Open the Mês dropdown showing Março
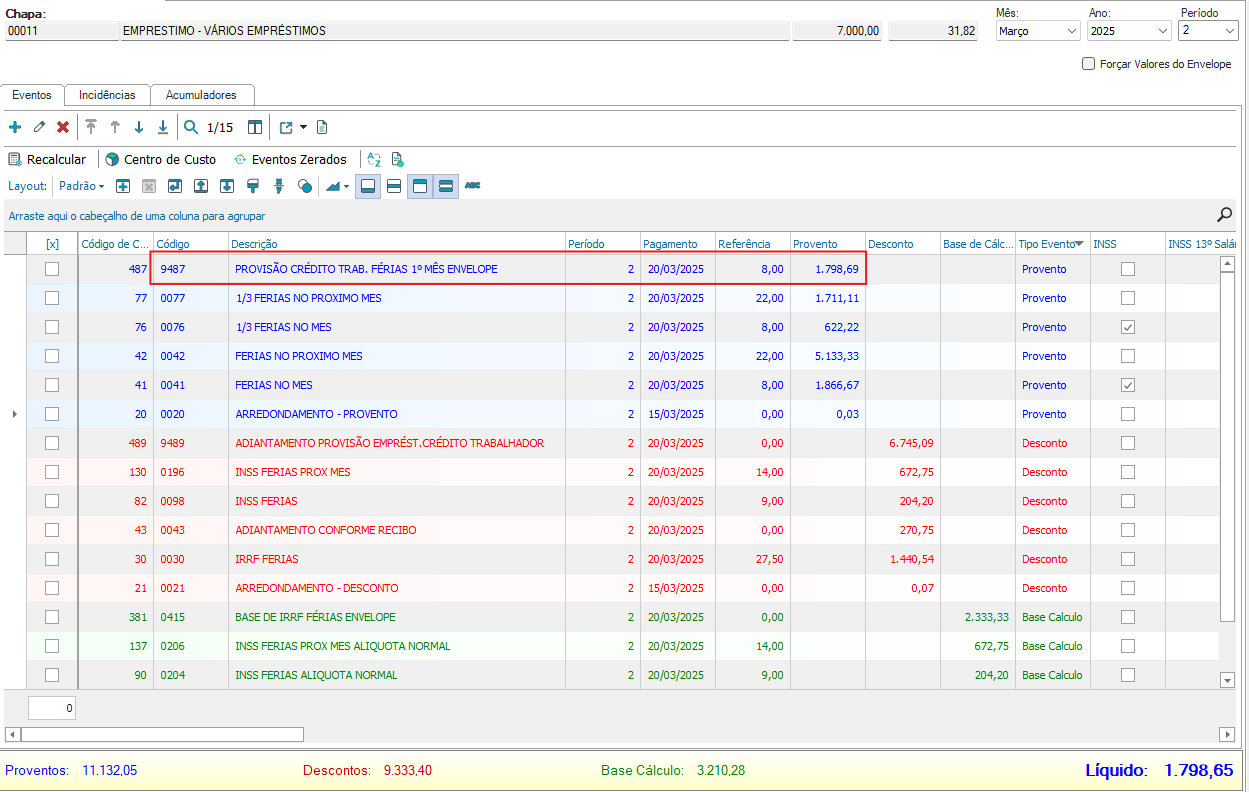Viewport: 1249px width, 792px height. click(x=1037, y=31)
